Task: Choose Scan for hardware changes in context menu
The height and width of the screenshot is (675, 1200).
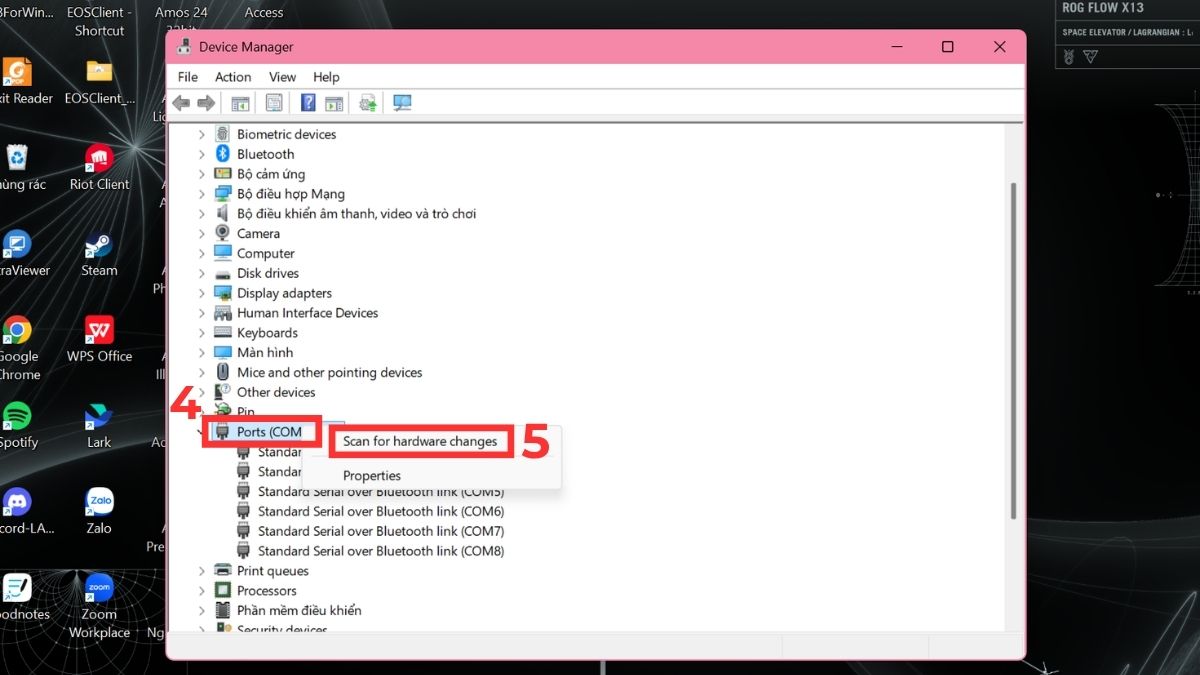Action: (420, 441)
